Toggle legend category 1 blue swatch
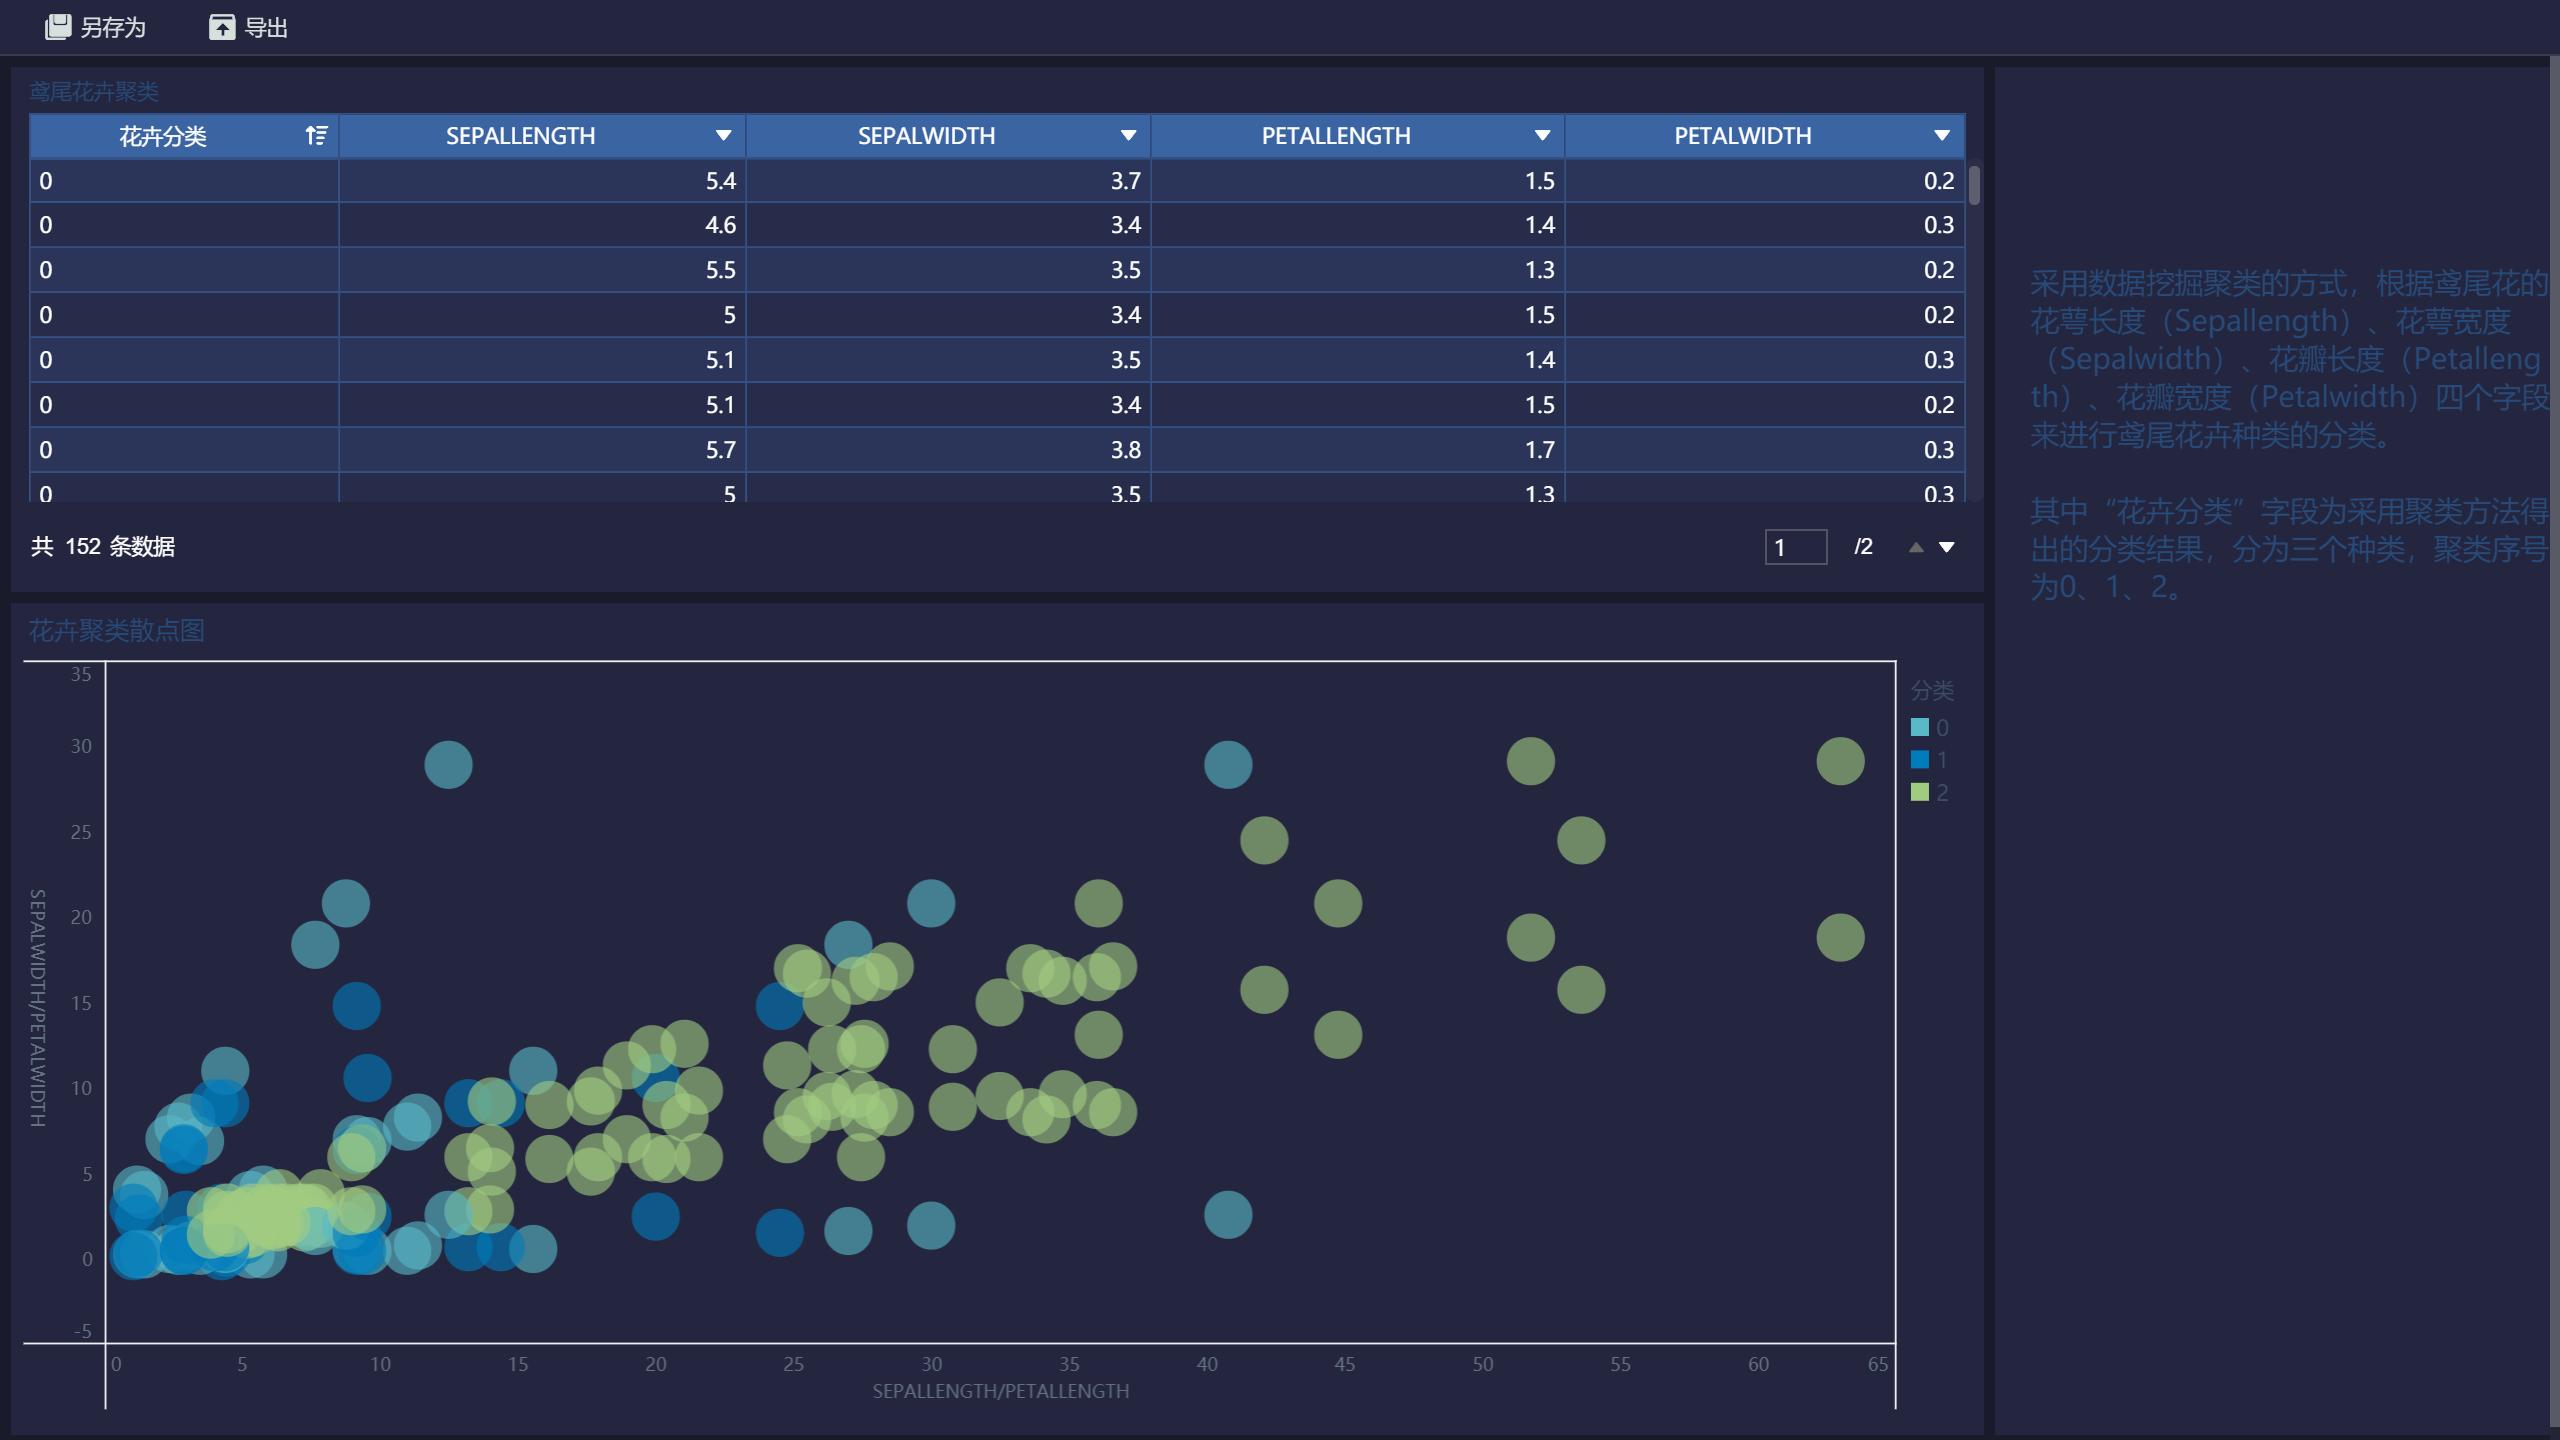This screenshot has width=2560, height=1440. (1919, 759)
